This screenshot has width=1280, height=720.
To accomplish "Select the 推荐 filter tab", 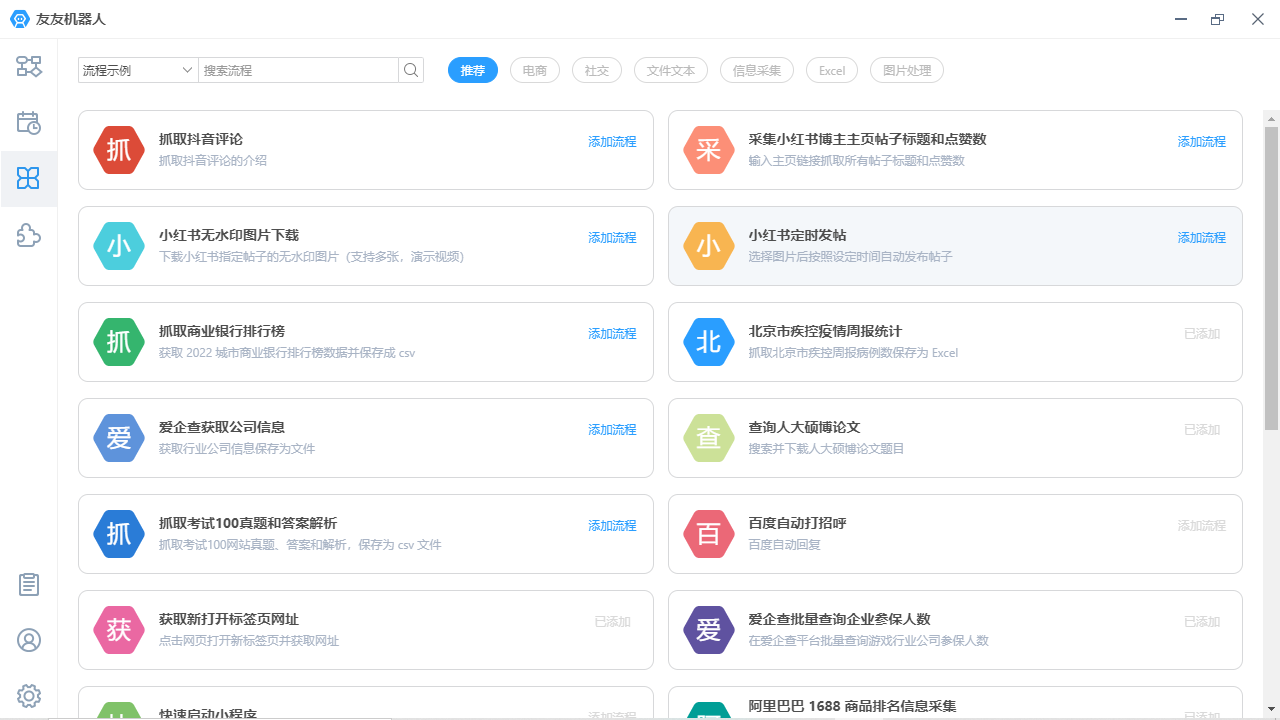I will (472, 70).
